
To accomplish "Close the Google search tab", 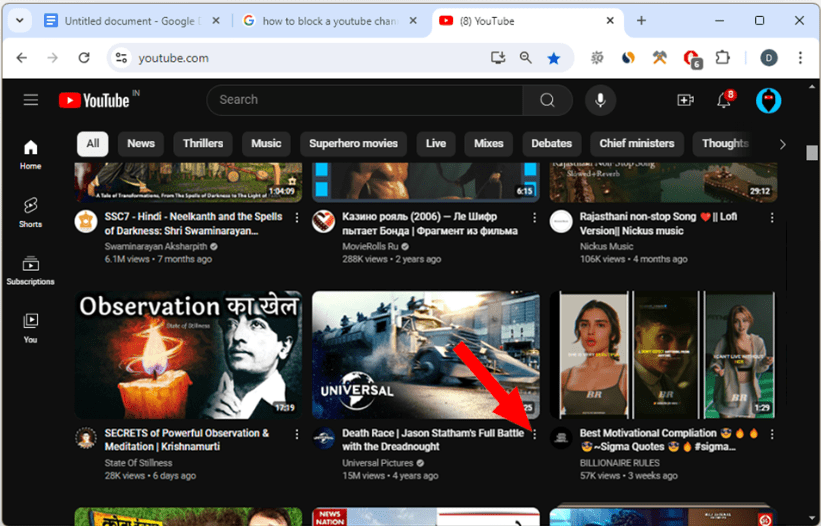I will point(413,21).
